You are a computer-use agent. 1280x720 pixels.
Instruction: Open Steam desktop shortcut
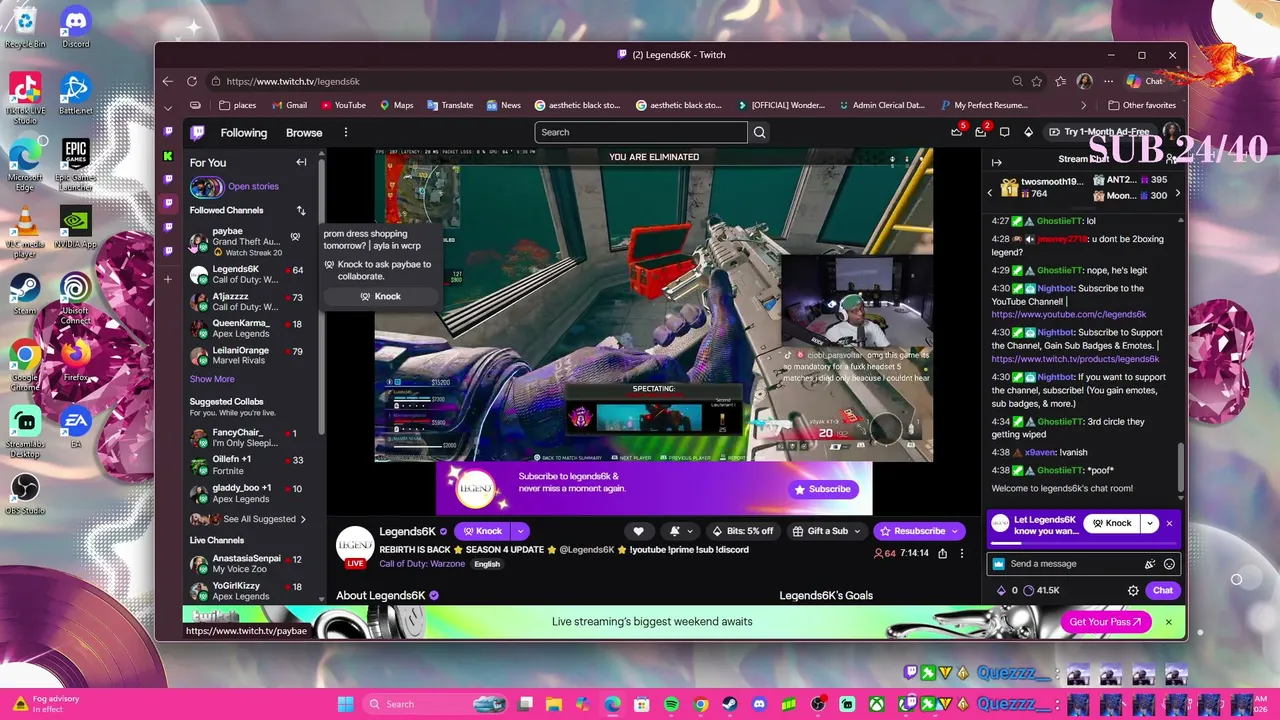coord(25,294)
